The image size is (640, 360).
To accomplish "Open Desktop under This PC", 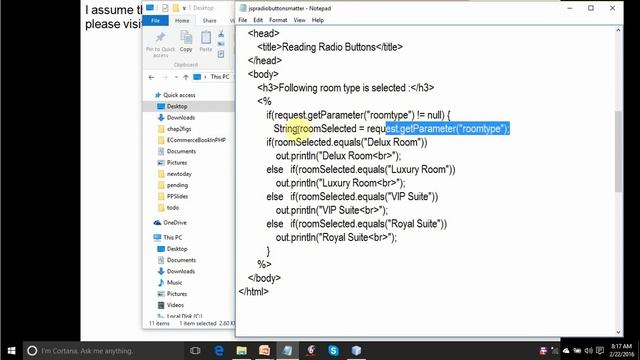I will click(177, 249).
